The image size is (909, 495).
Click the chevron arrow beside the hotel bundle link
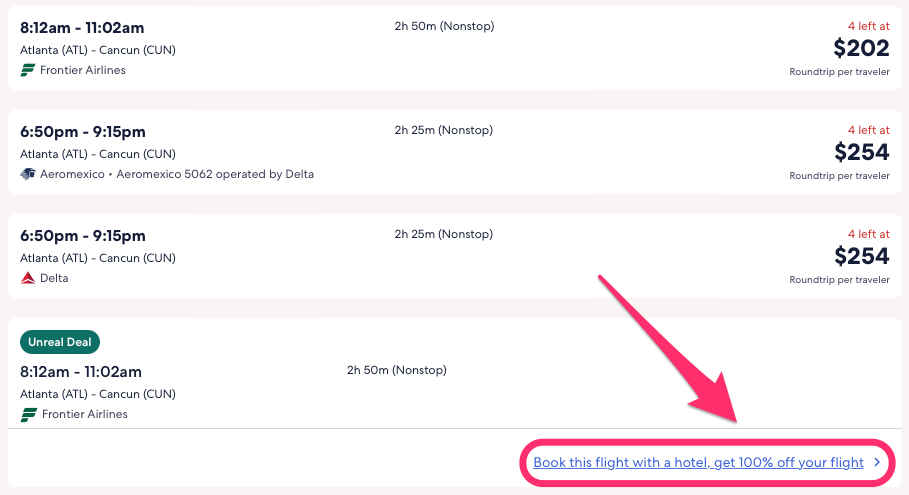point(877,463)
